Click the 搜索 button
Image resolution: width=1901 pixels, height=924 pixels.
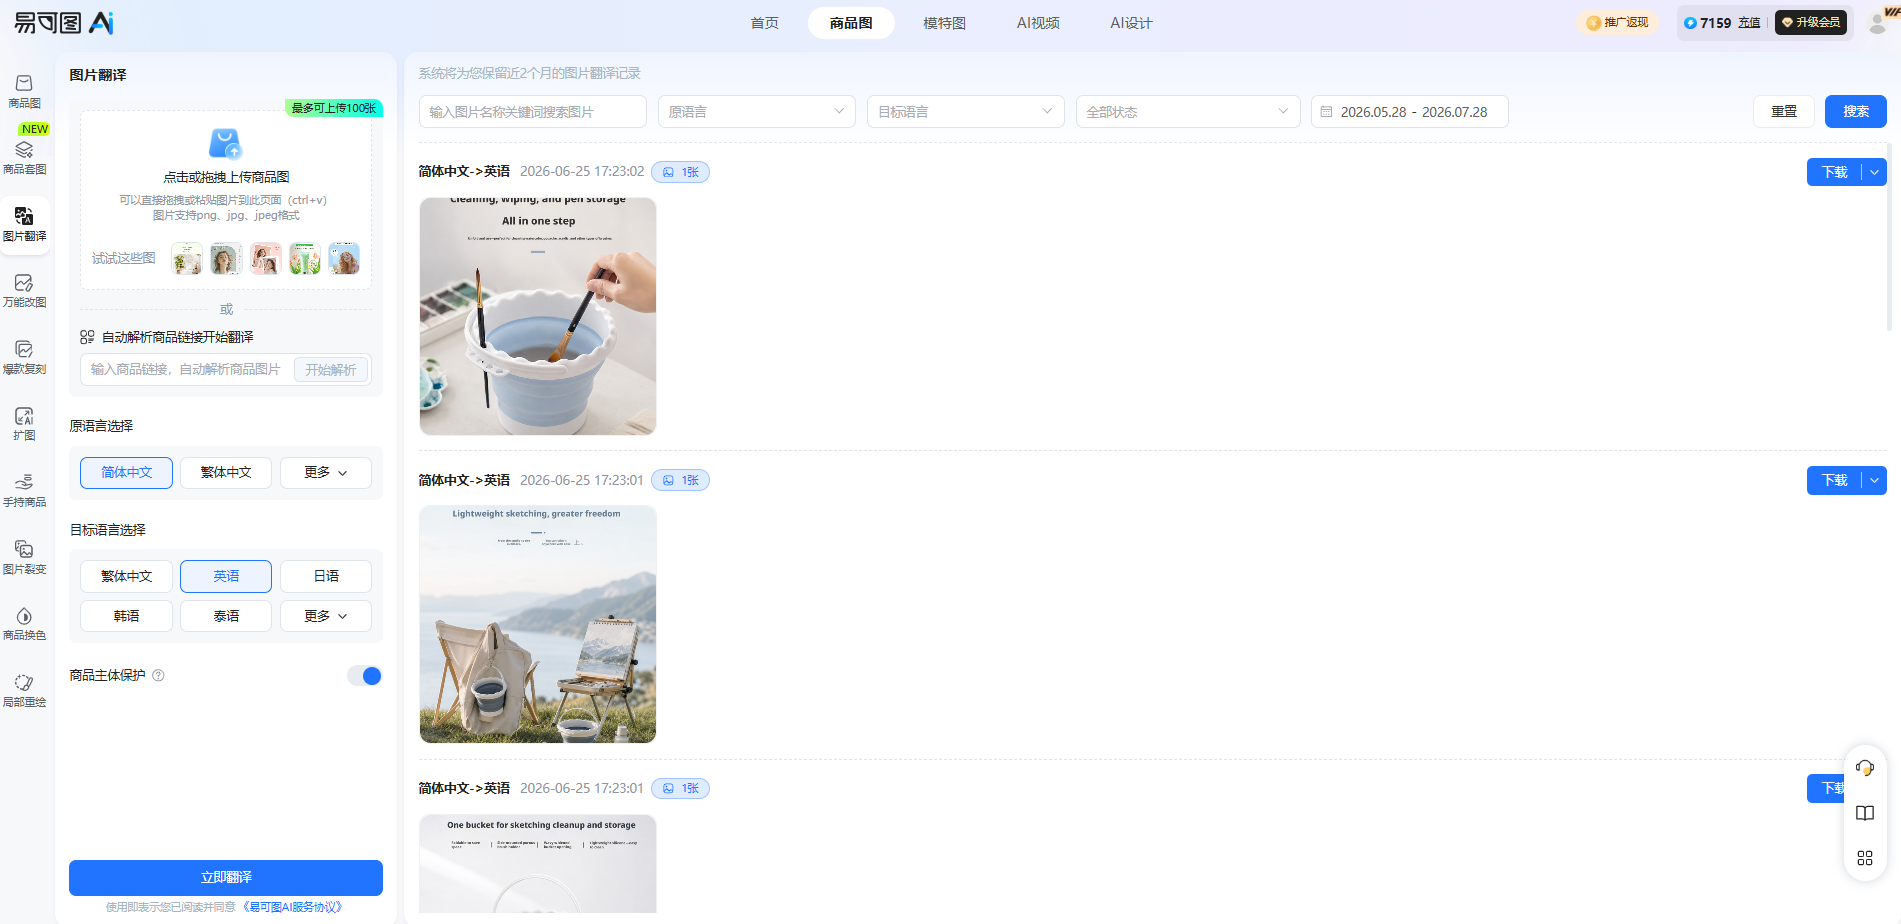[1856, 112]
